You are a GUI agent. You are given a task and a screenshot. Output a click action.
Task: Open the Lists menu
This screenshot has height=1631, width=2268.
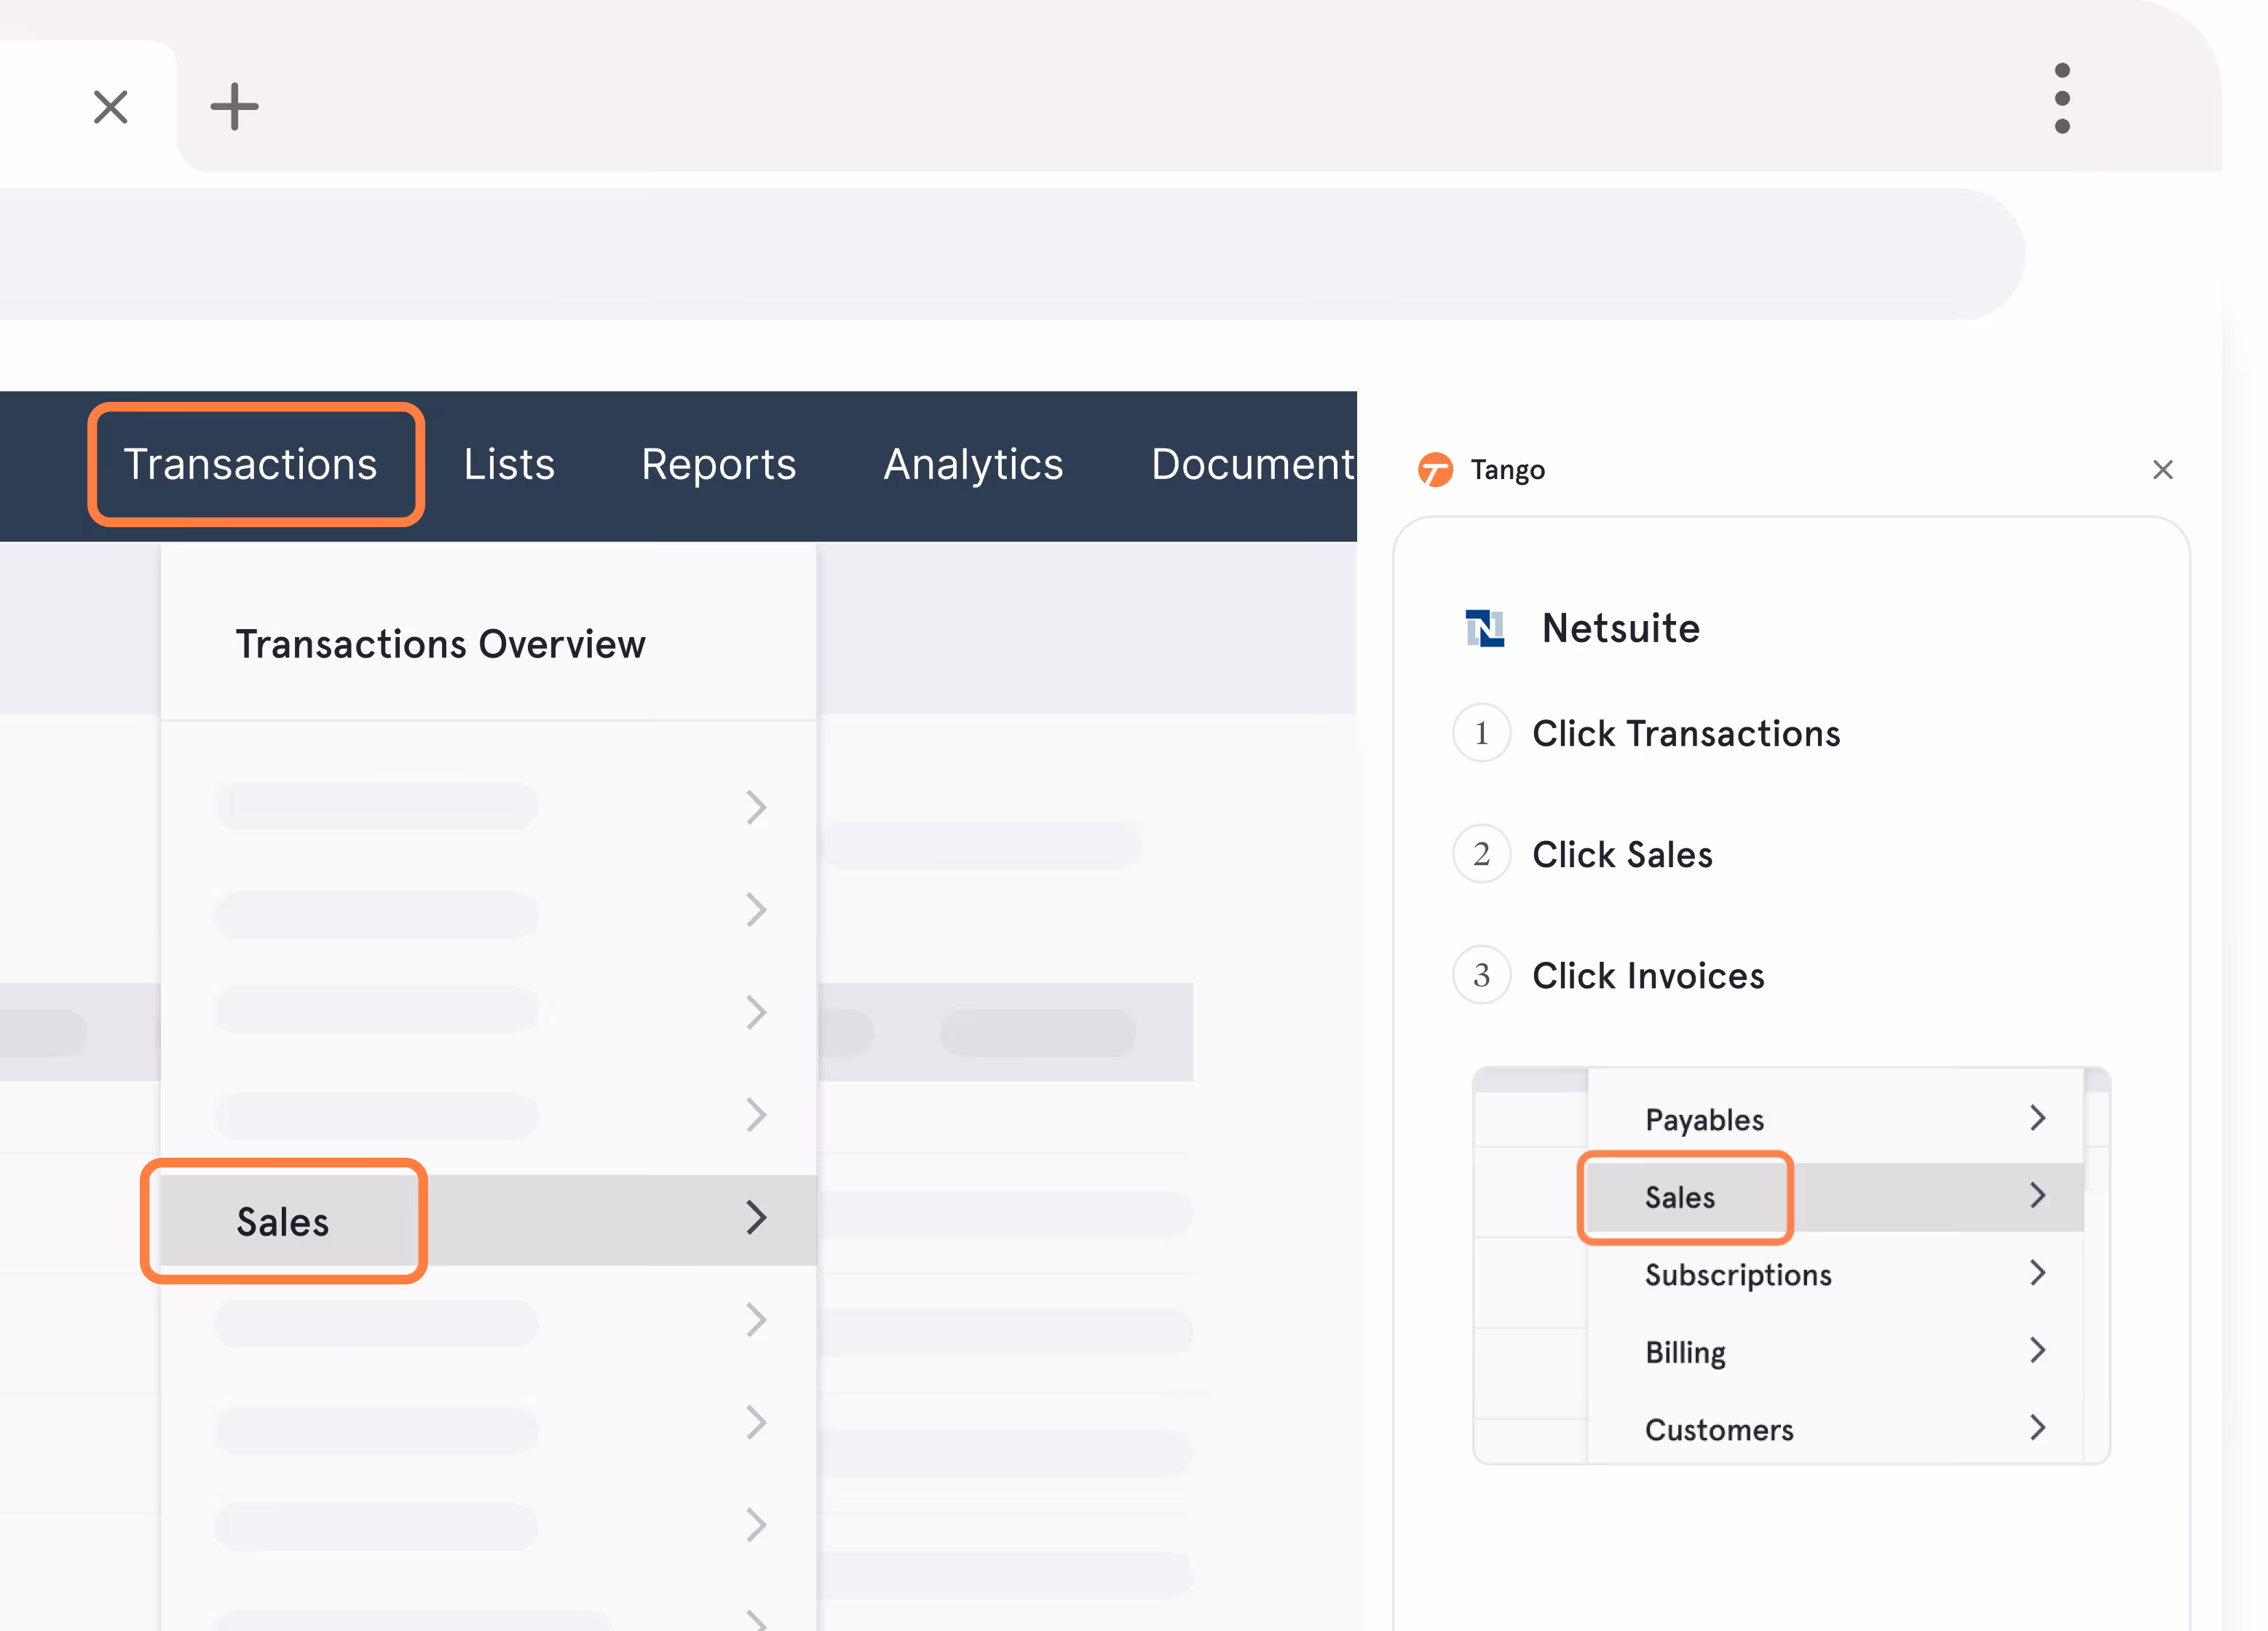509,465
